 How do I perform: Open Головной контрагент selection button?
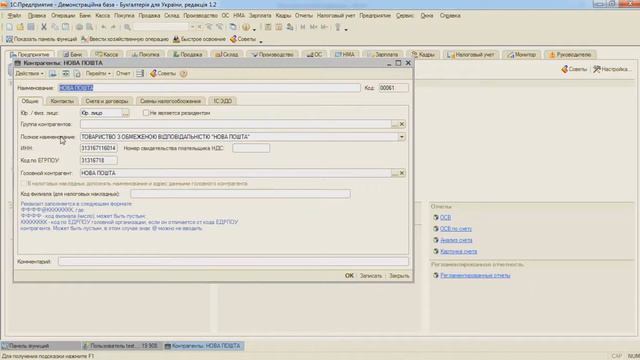point(394,173)
